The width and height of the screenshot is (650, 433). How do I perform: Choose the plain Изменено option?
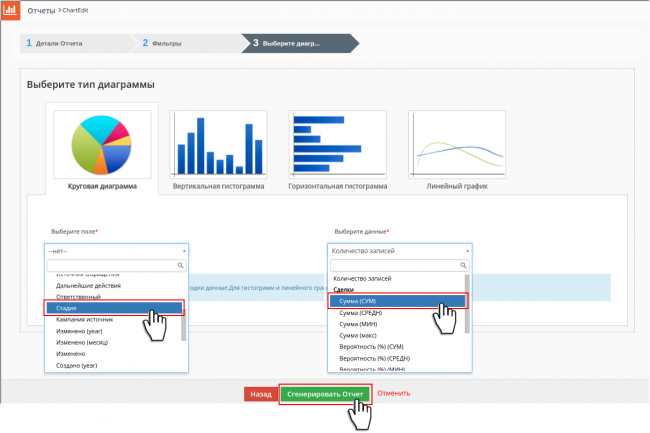[70, 353]
